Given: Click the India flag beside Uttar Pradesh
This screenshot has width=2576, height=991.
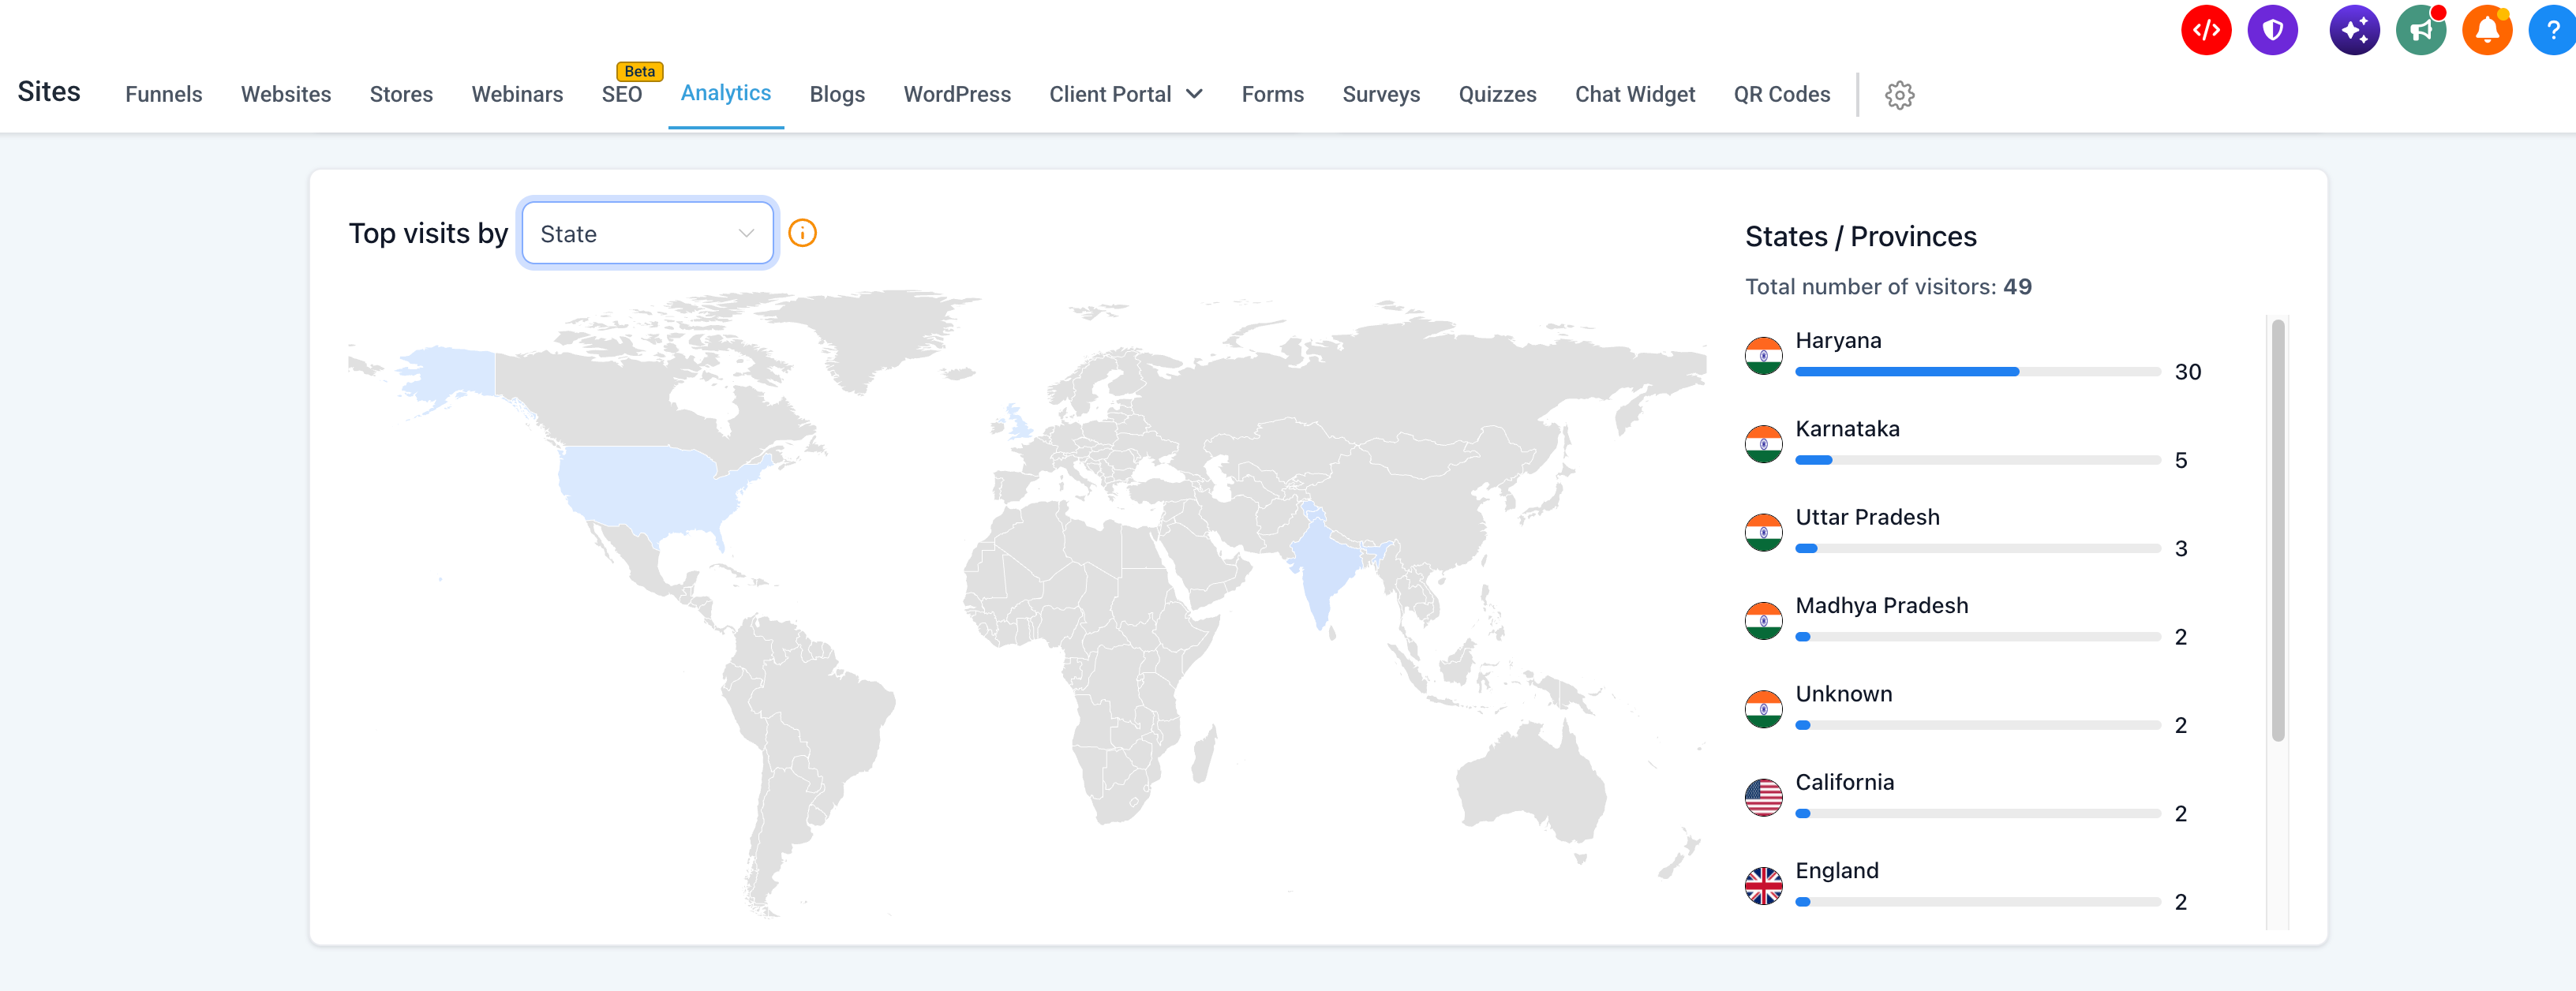Looking at the screenshot, I should pyautogui.click(x=1763, y=532).
